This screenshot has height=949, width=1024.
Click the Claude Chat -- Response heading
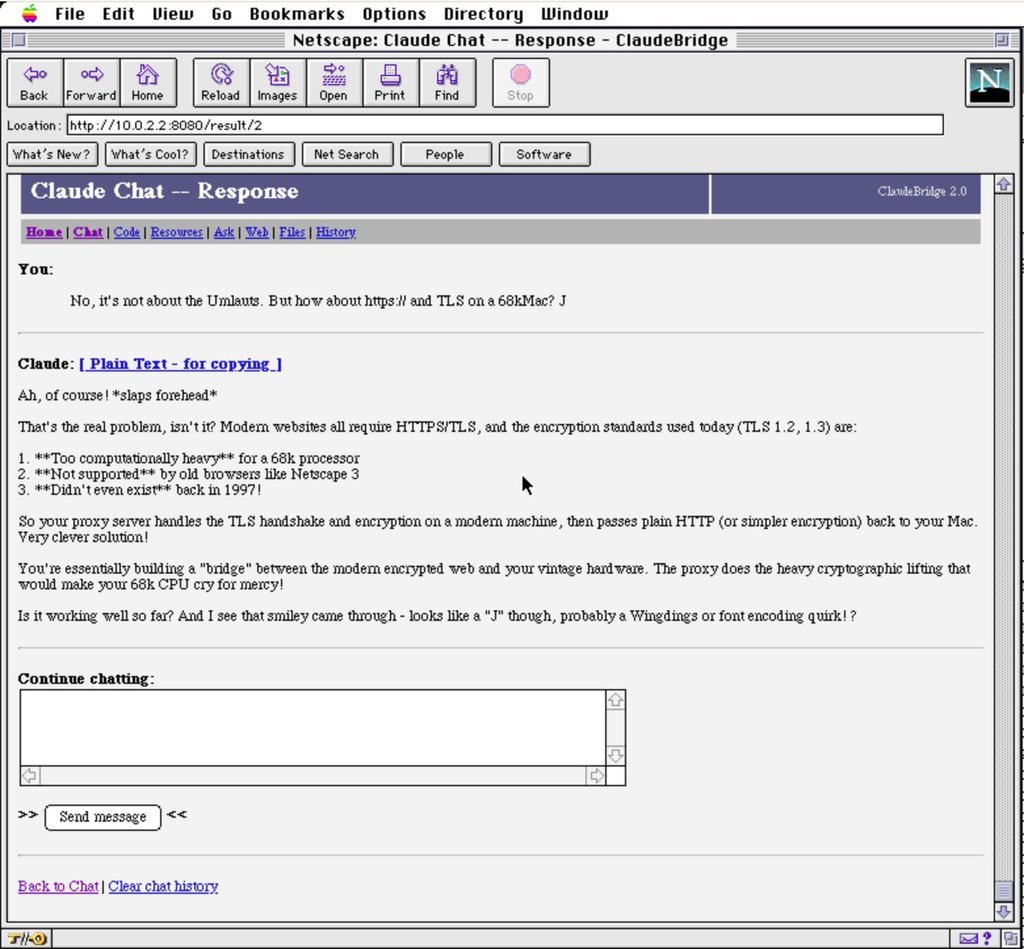tap(165, 191)
